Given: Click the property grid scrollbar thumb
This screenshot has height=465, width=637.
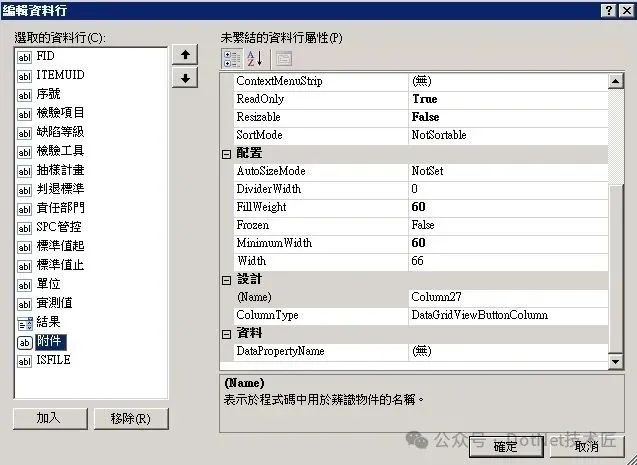Looking at the screenshot, I should point(616,269).
